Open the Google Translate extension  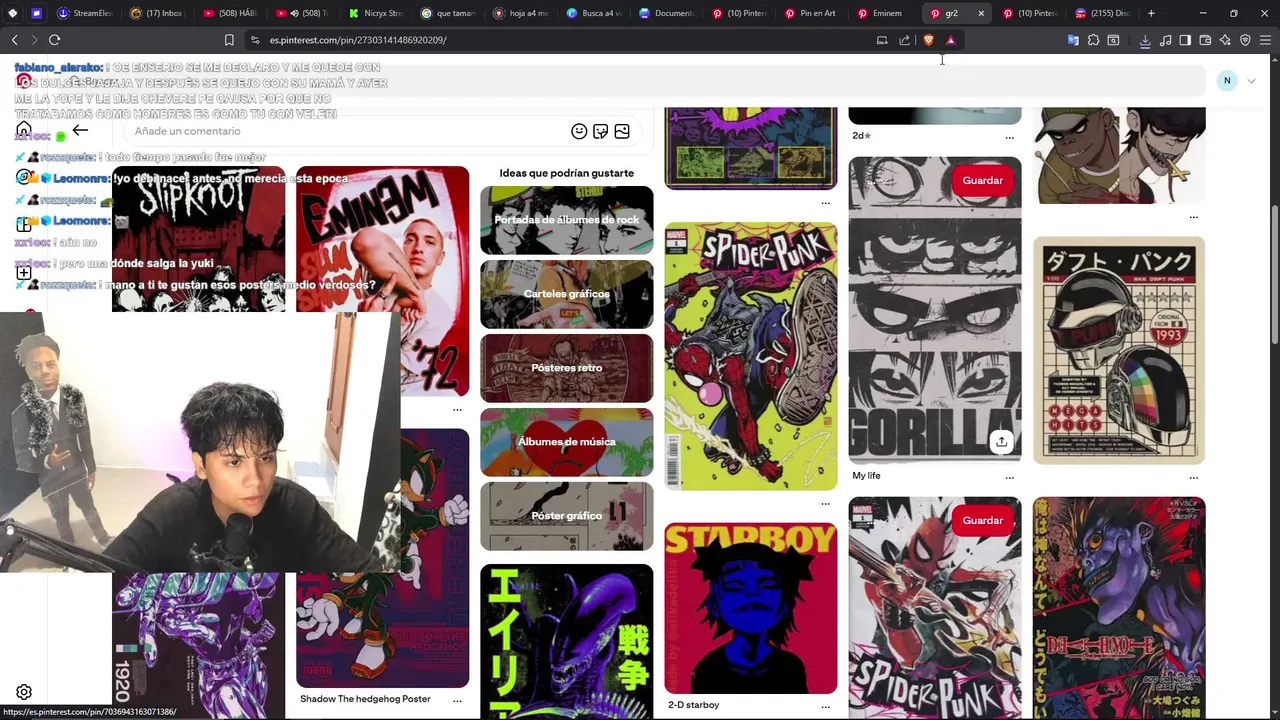click(1073, 40)
